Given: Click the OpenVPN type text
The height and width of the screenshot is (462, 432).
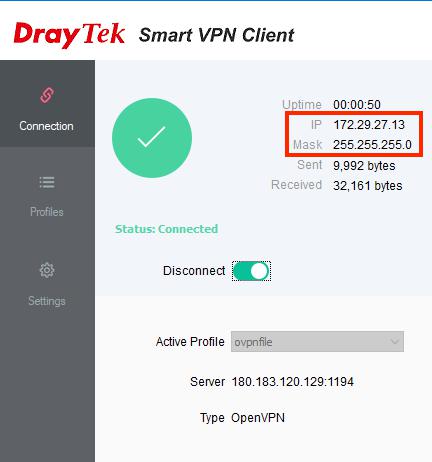Looking at the screenshot, I should (258, 418).
